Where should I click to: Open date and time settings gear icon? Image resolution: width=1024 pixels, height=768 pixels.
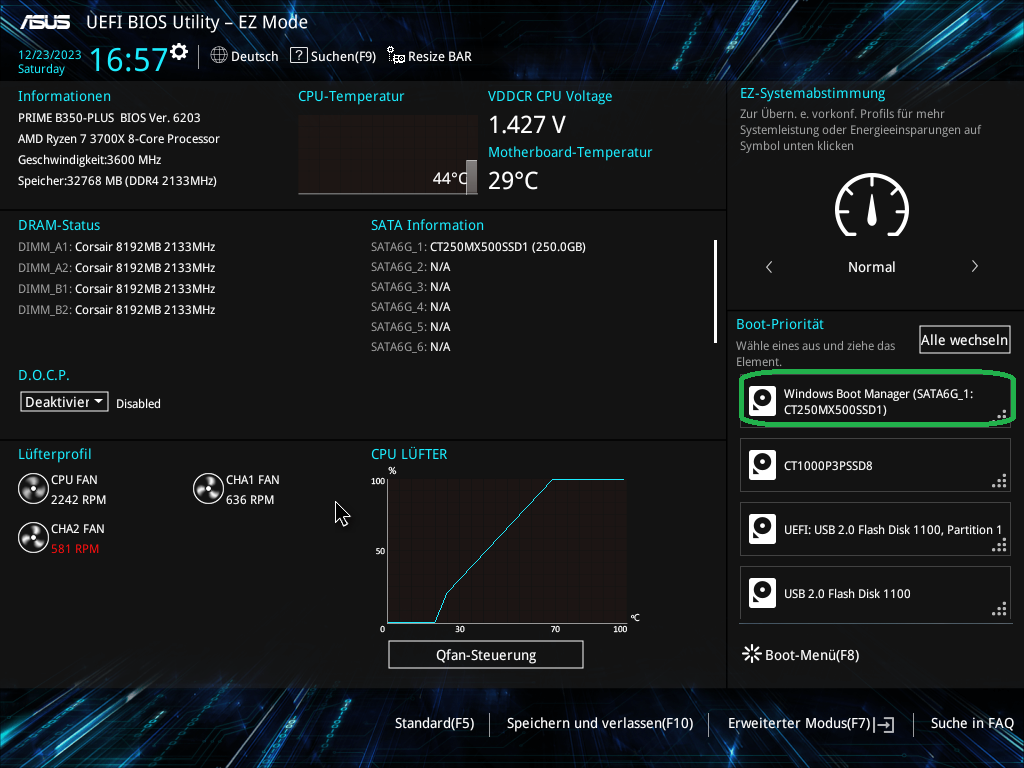coord(179,52)
